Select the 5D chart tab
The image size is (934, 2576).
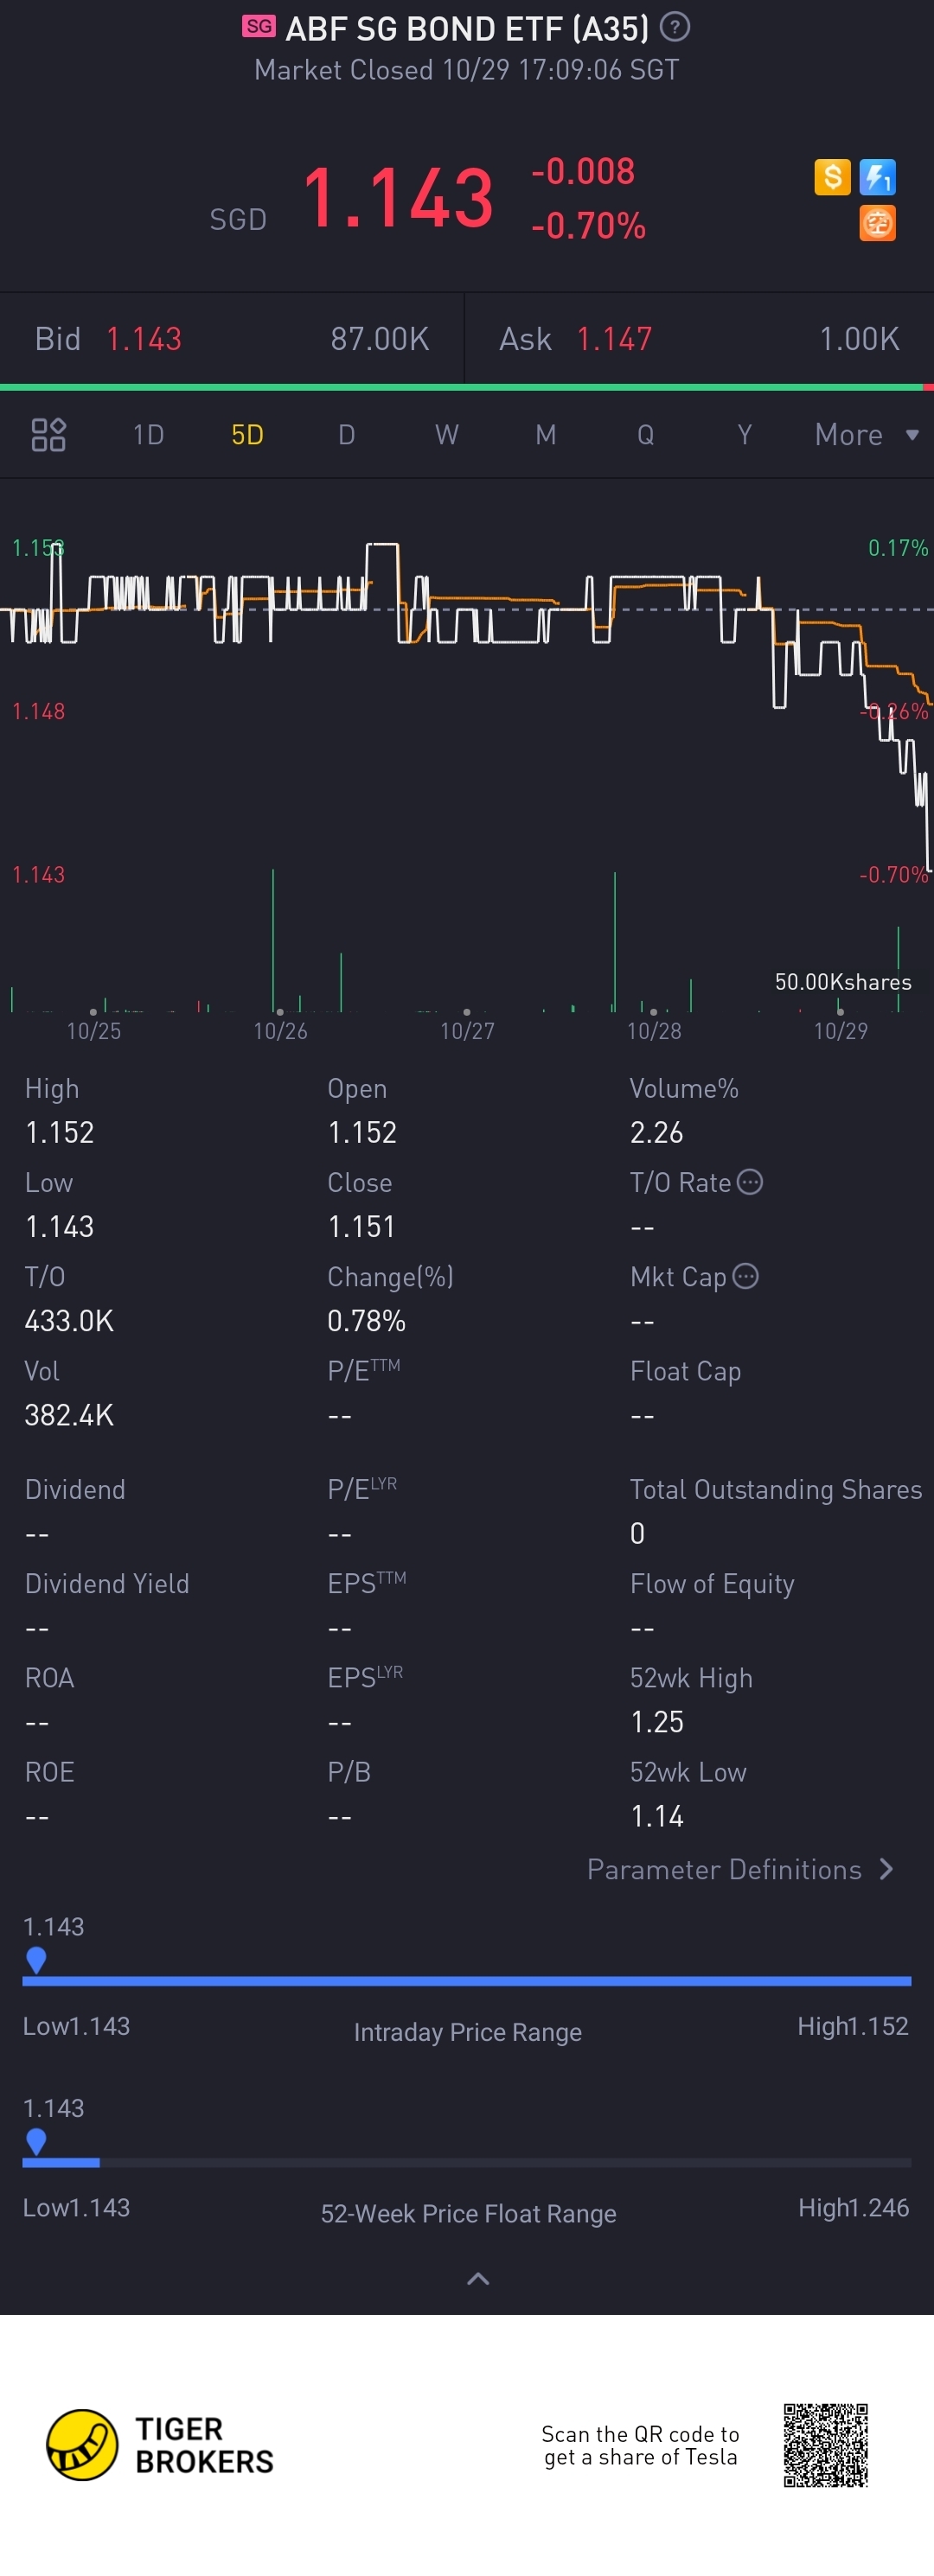point(247,435)
